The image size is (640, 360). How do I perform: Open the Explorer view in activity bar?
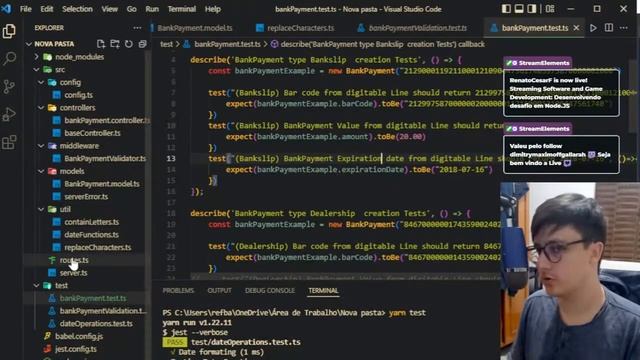(9, 31)
